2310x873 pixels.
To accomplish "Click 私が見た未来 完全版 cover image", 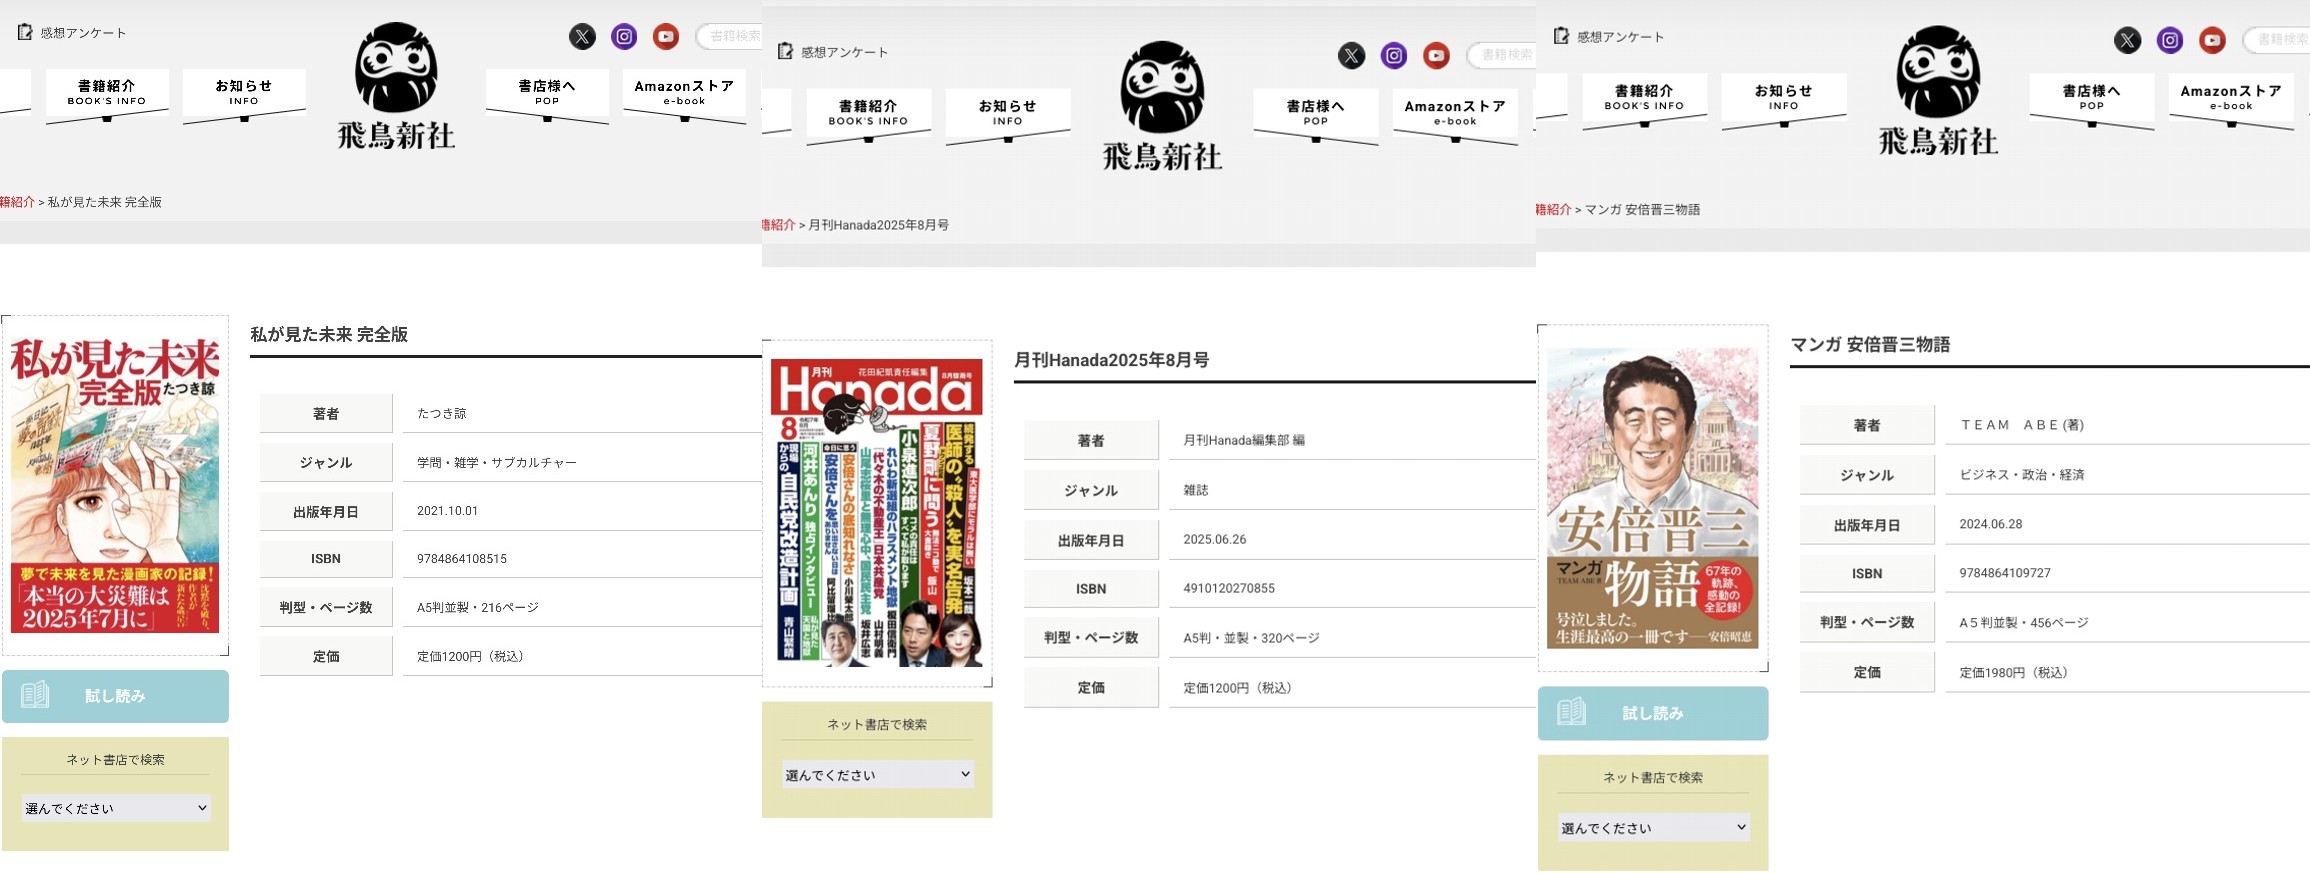I will coord(115,485).
